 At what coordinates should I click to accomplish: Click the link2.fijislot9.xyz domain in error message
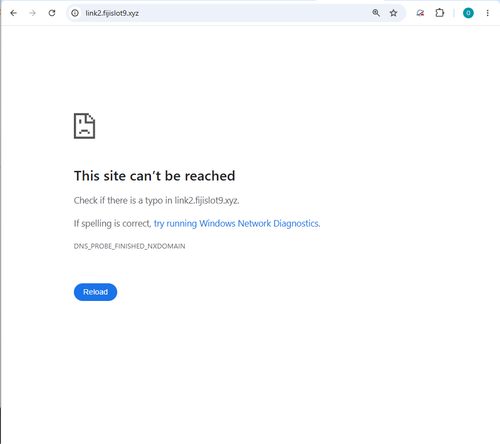tap(207, 200)
